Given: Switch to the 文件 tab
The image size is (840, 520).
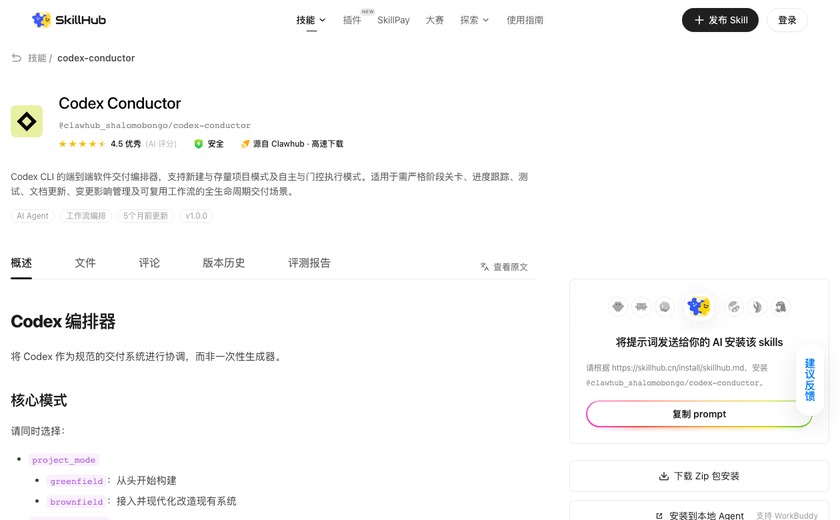Looking at the screenshot, I should pos(85,263).
